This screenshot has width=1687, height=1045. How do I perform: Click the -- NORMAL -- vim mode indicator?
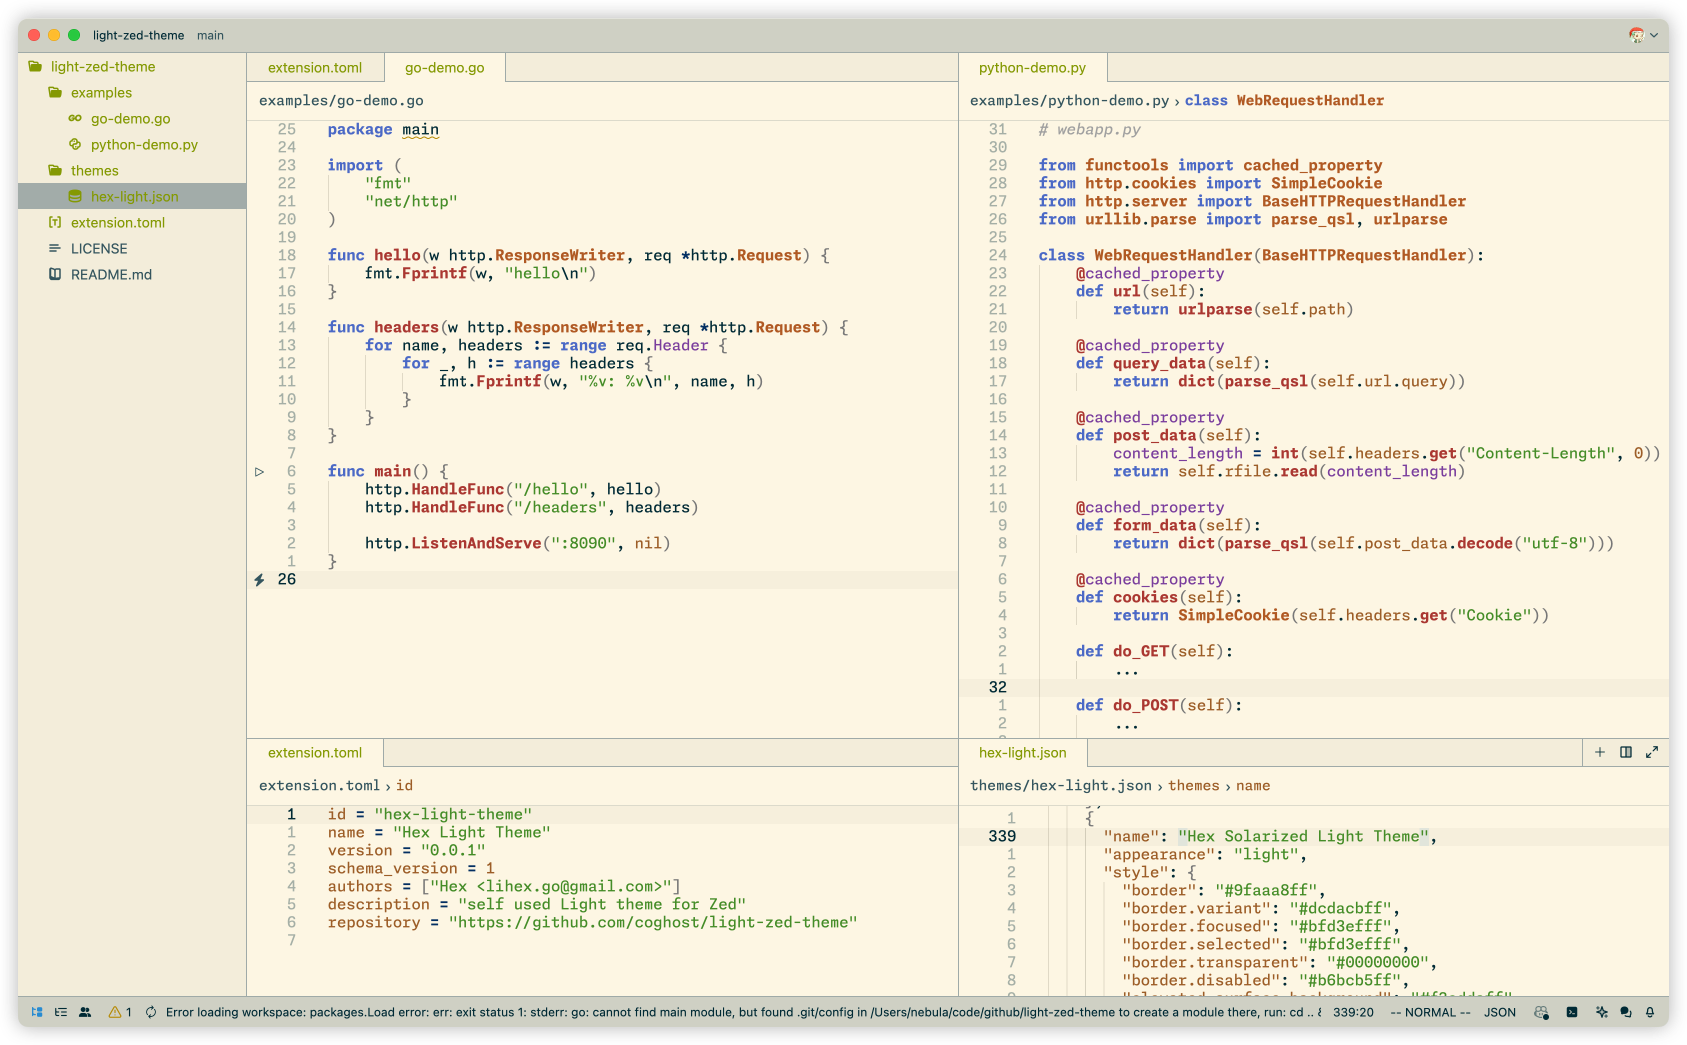(x=1430, y=1012)
